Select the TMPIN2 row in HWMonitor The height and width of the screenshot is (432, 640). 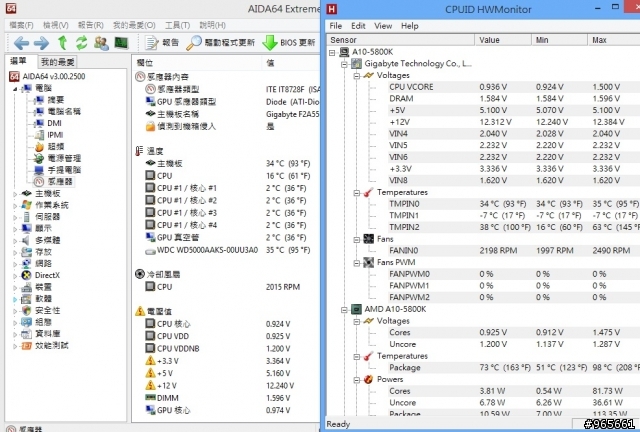(x=513, y=227)
